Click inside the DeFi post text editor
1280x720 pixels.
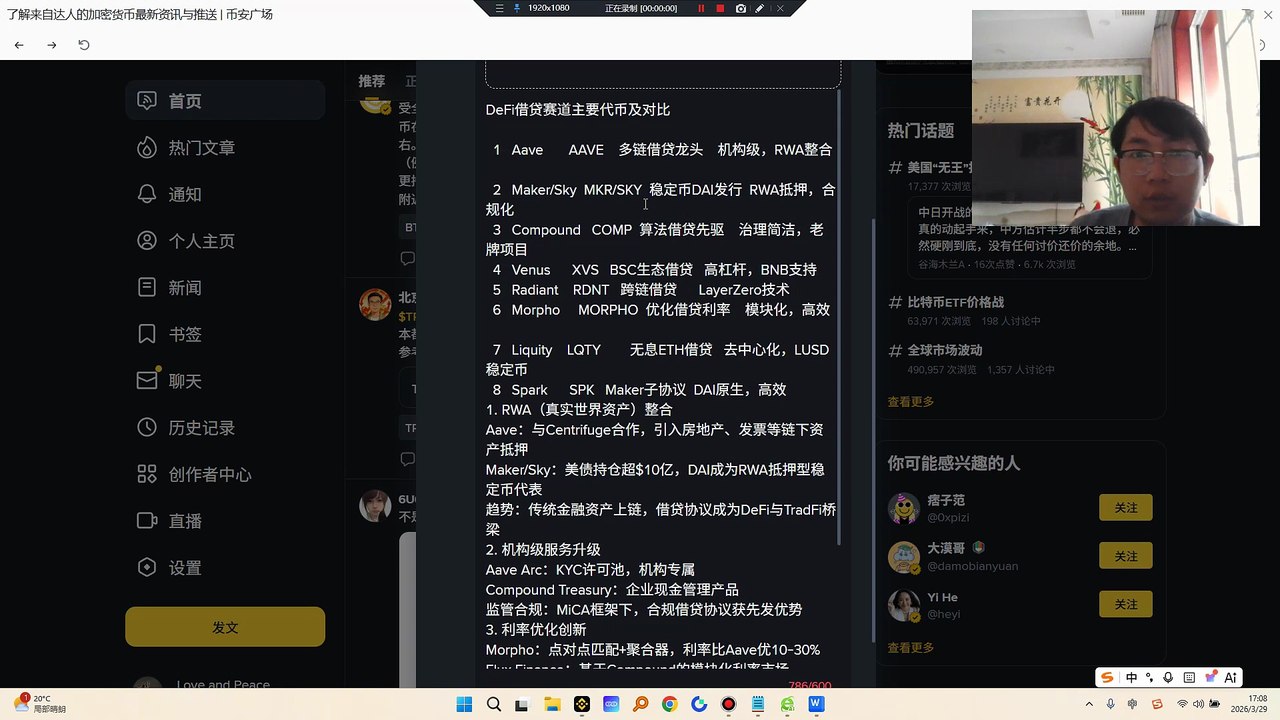660,380
